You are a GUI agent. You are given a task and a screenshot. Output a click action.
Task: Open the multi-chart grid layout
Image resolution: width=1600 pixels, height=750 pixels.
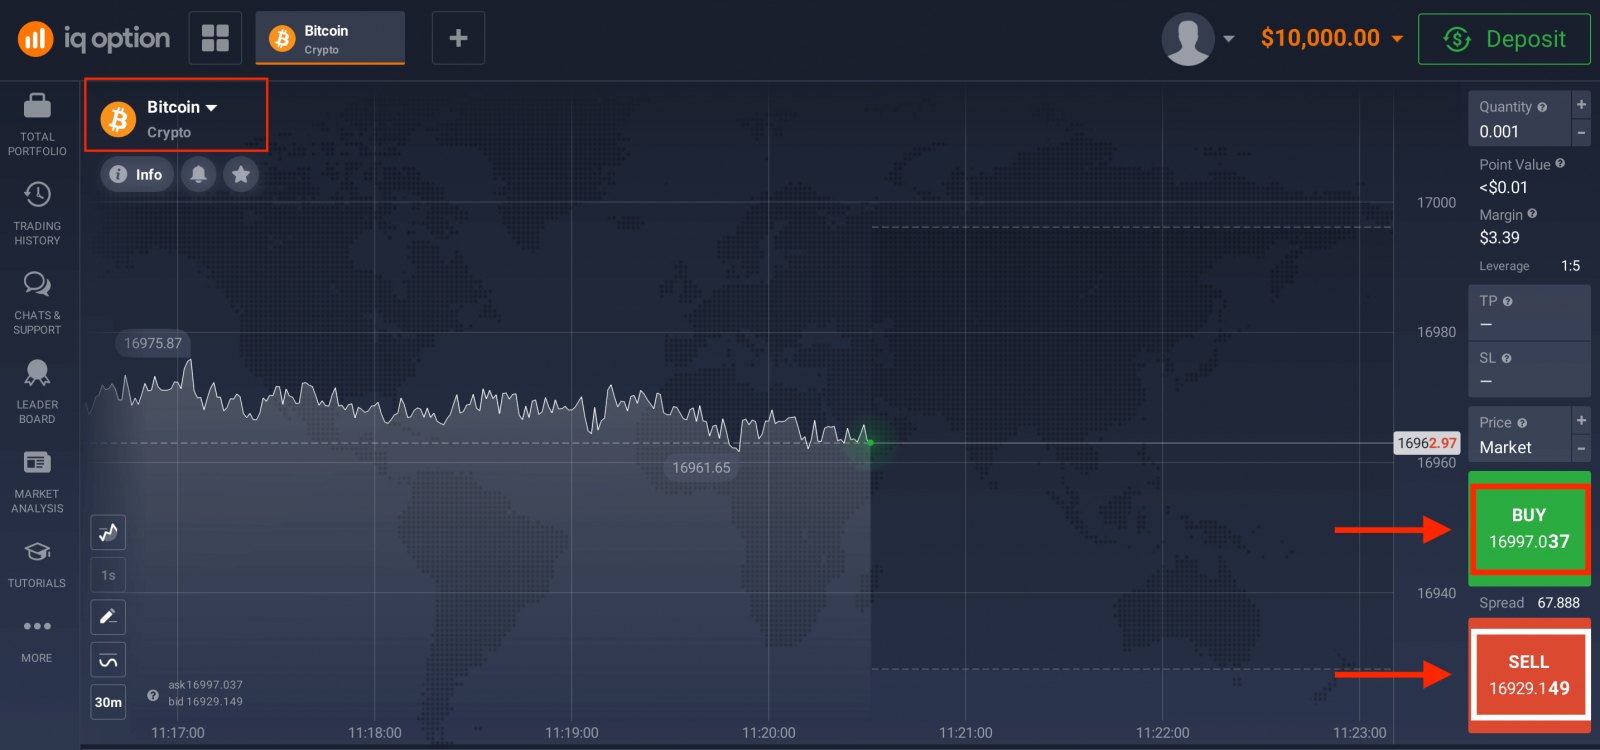pyautogui.click(x=215, y=38)
